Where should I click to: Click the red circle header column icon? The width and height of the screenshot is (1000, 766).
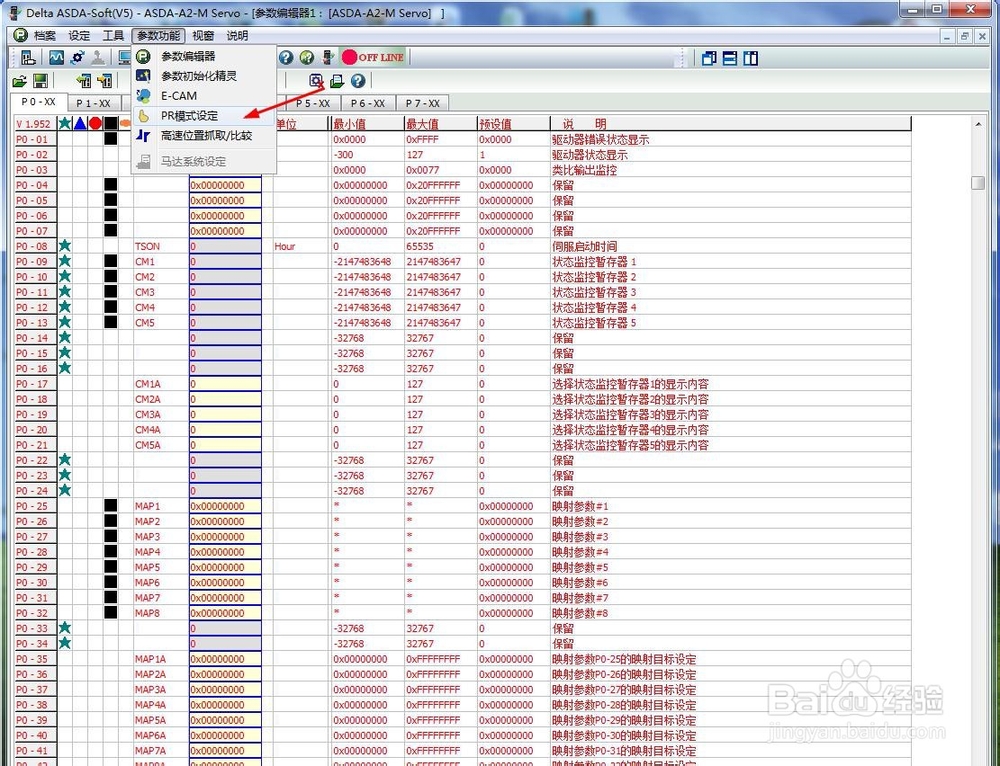(95, 123)
